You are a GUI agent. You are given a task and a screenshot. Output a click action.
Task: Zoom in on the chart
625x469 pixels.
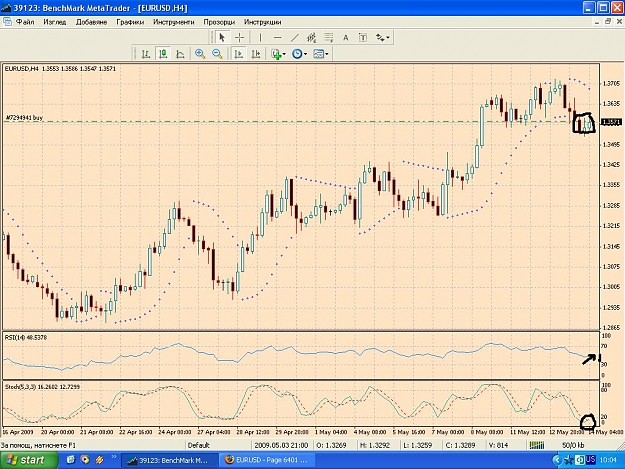pyautogui.click(x=200, y=54)
